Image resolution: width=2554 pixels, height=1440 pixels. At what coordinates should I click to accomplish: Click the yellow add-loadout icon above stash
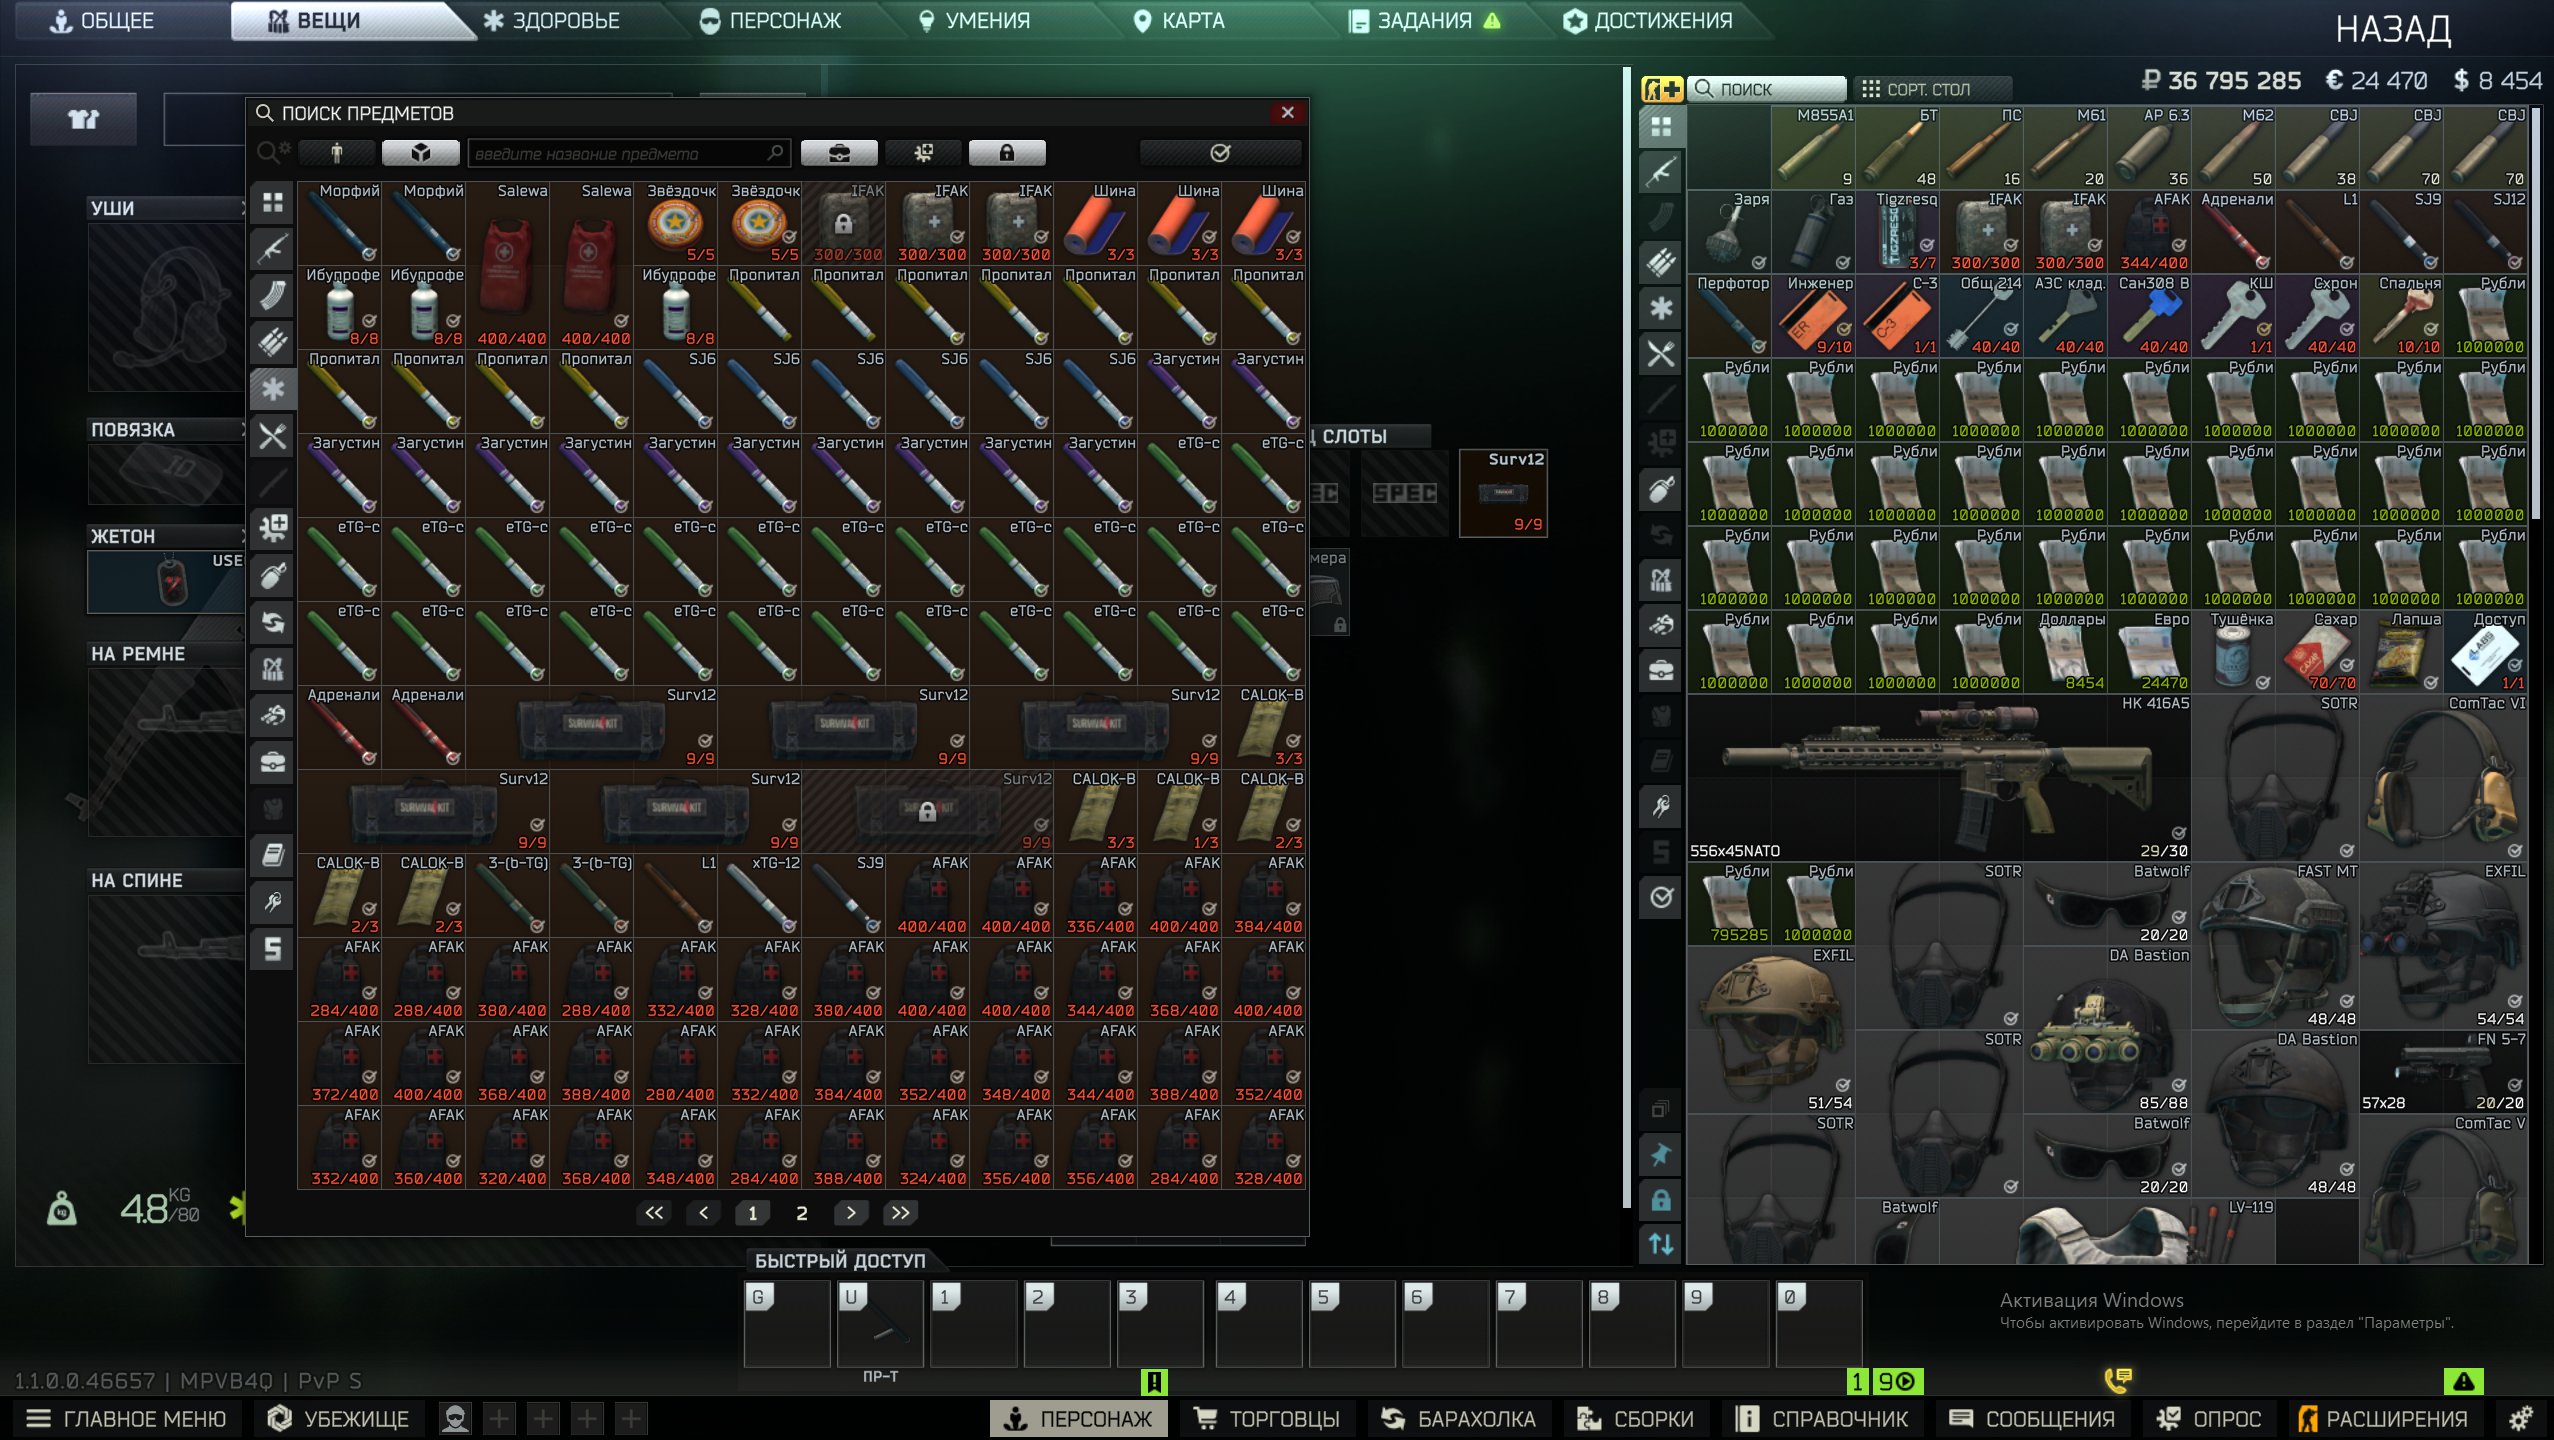(1662, 89)
